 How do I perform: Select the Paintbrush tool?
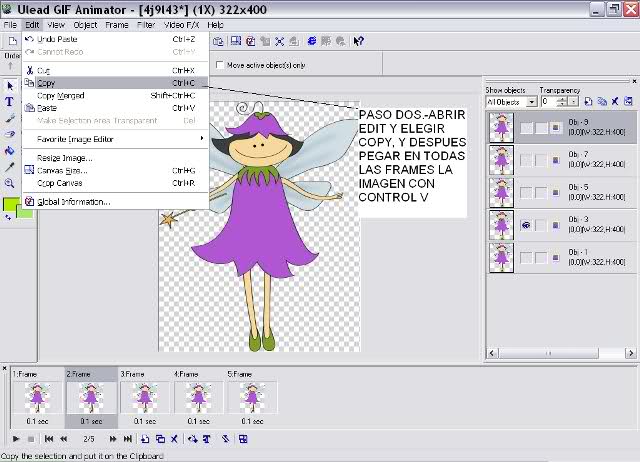tap(9, 118)
